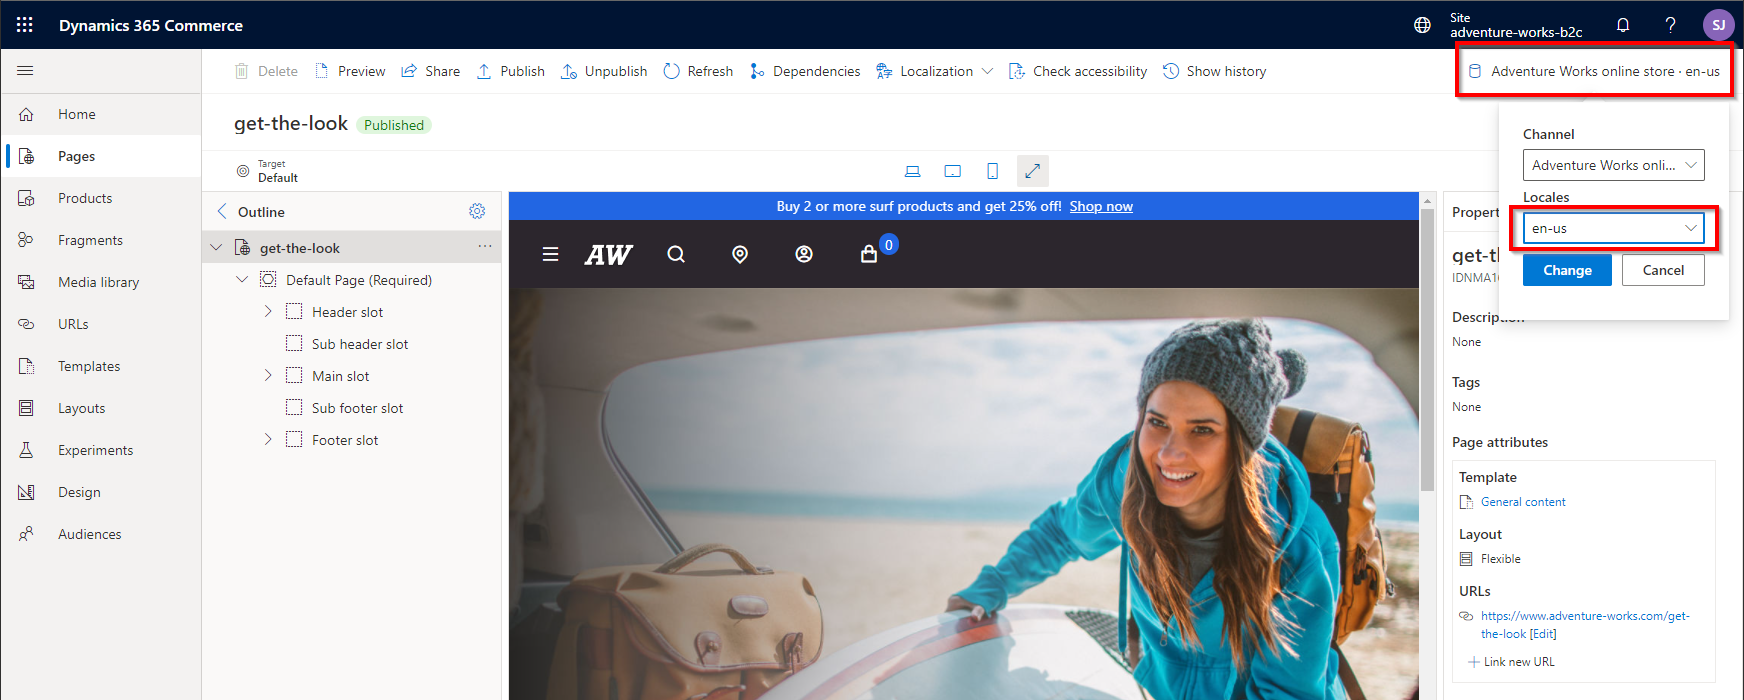The height and width of the screenshot is (700, 1744).
Task: Open the Locales en-us dropdown
Action: point(1613,228)
